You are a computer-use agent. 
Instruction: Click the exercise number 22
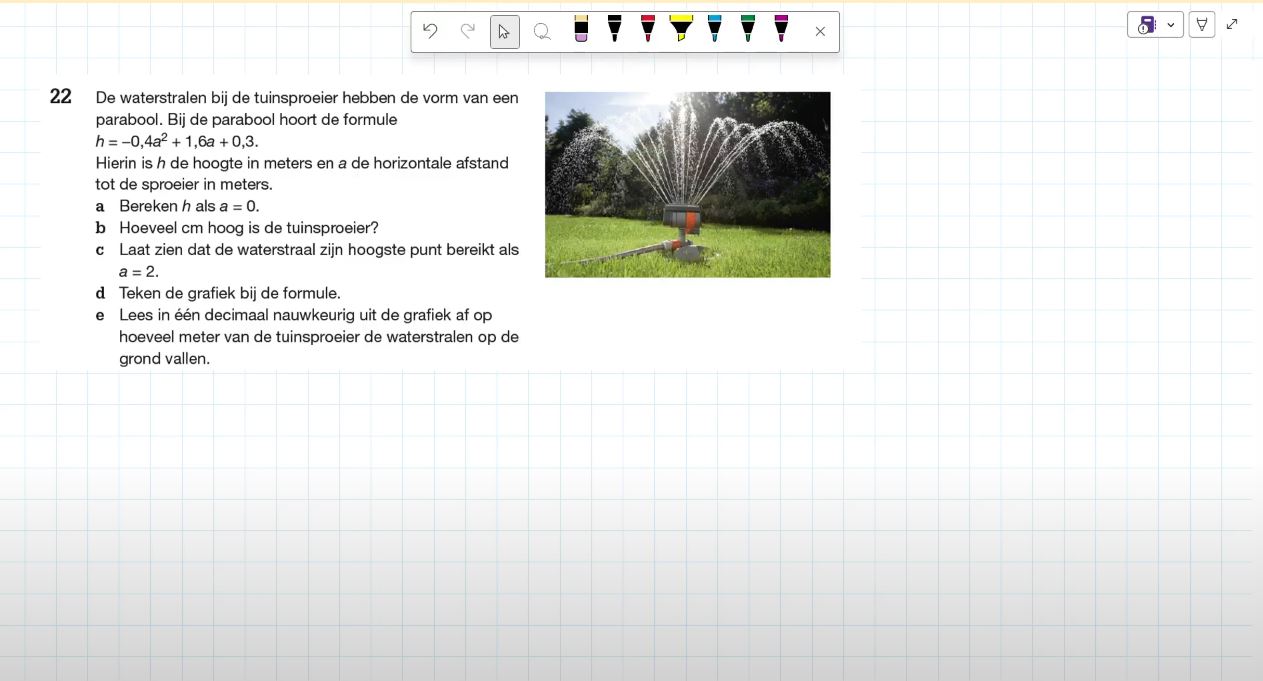pyautogui.click(x=61, y=97)
